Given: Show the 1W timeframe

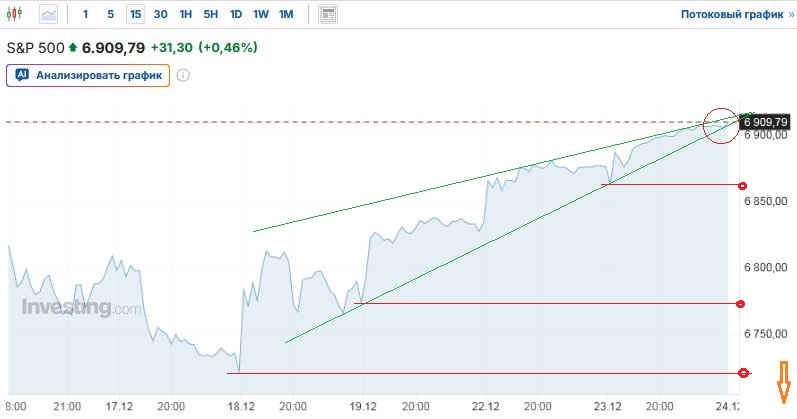Looking at the screenshot, I should (x=260, y=15).
